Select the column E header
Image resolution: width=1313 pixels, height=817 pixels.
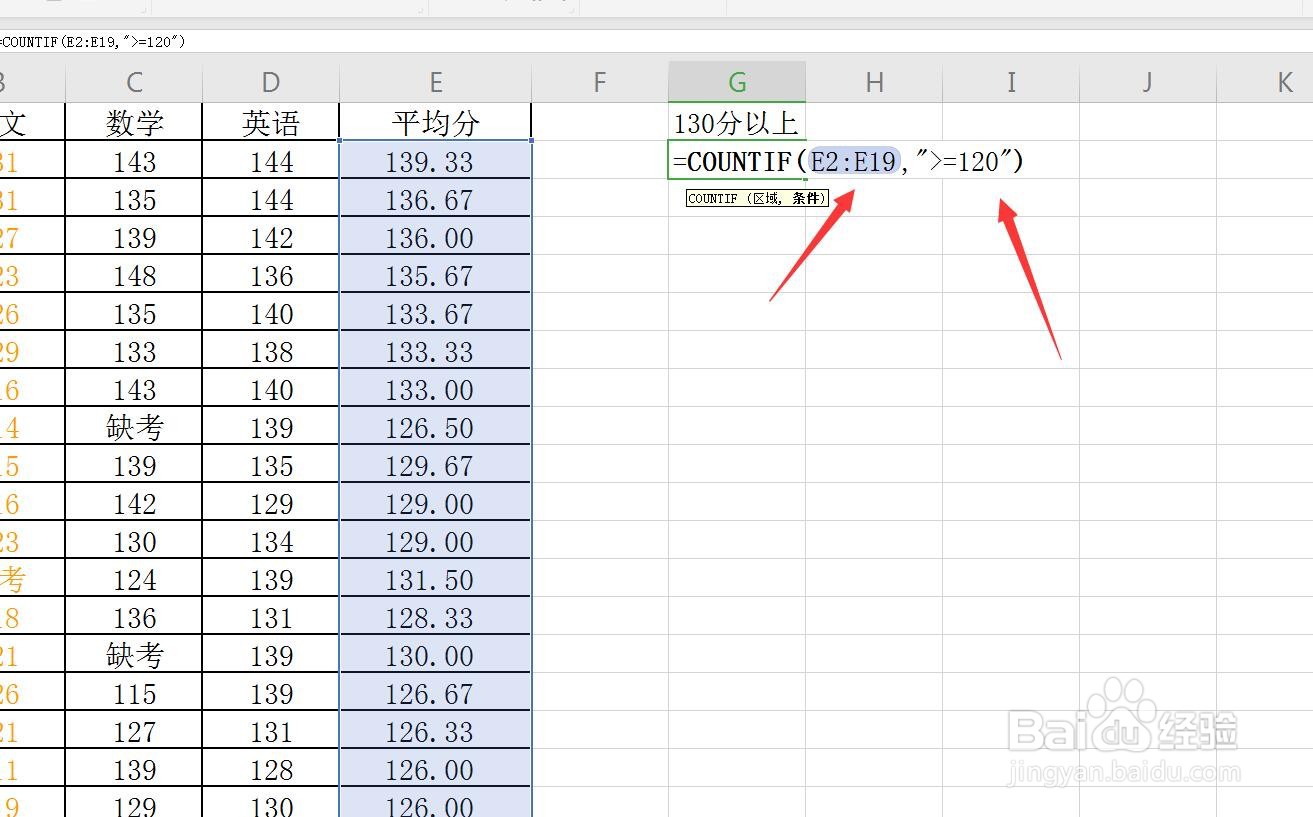click(x=435, y=82)
